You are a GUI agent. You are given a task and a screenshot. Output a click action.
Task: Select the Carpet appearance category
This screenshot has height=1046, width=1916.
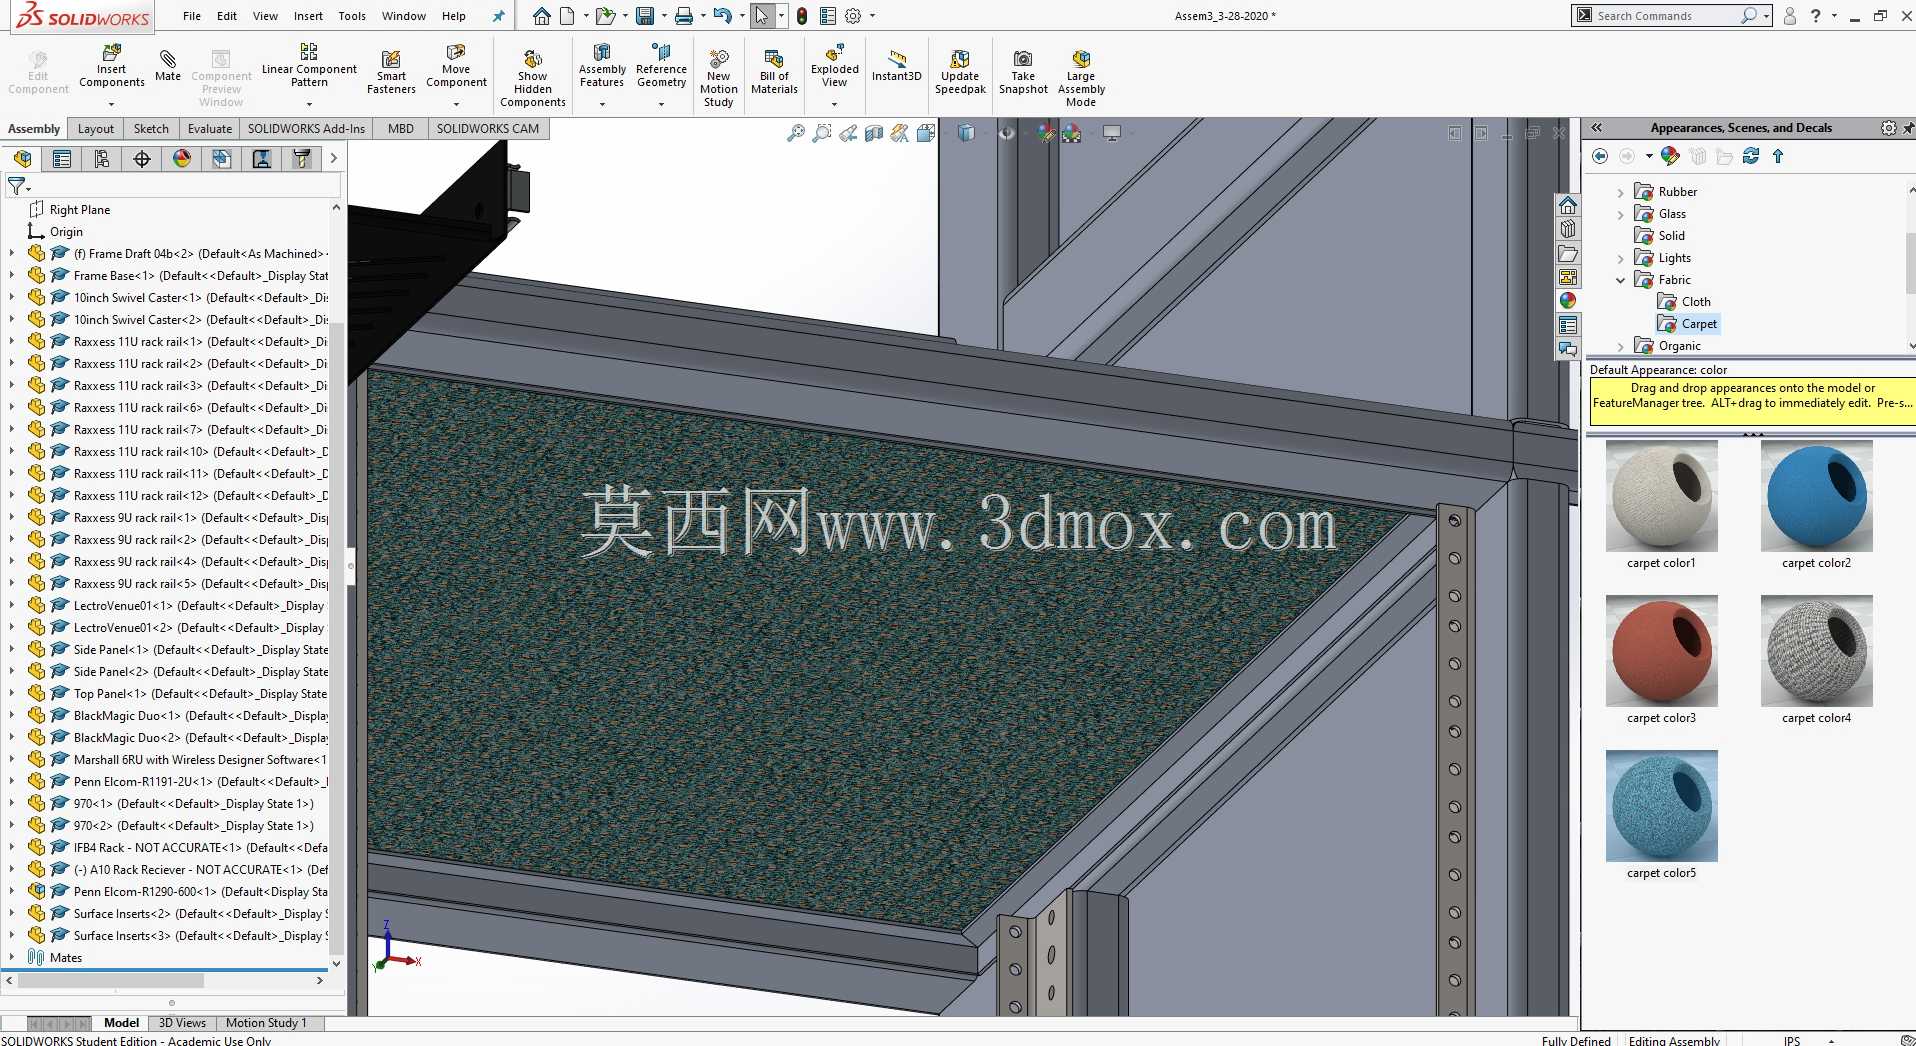pyautogui.click(x=1699, y=324)
